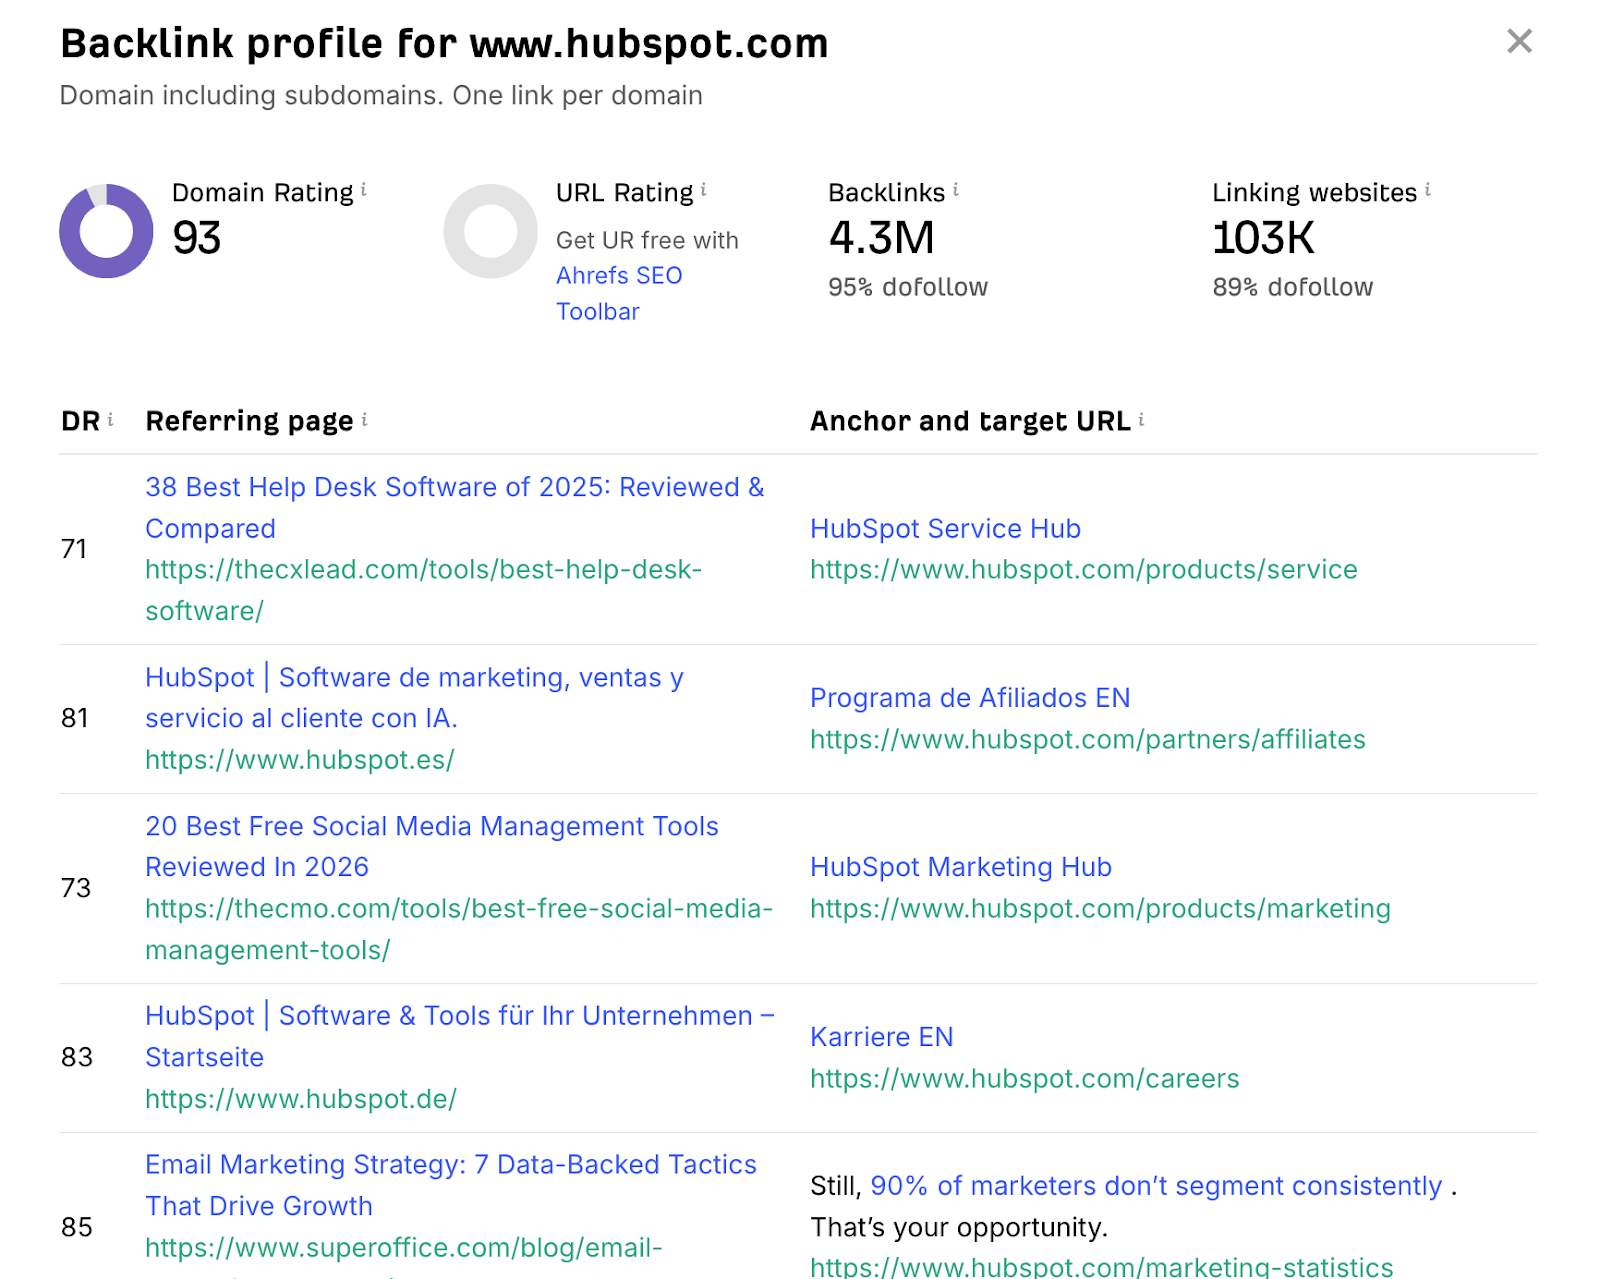Click the Domain Rating info icon
The image size is (1600, 1279).
[x=364, y=190]
